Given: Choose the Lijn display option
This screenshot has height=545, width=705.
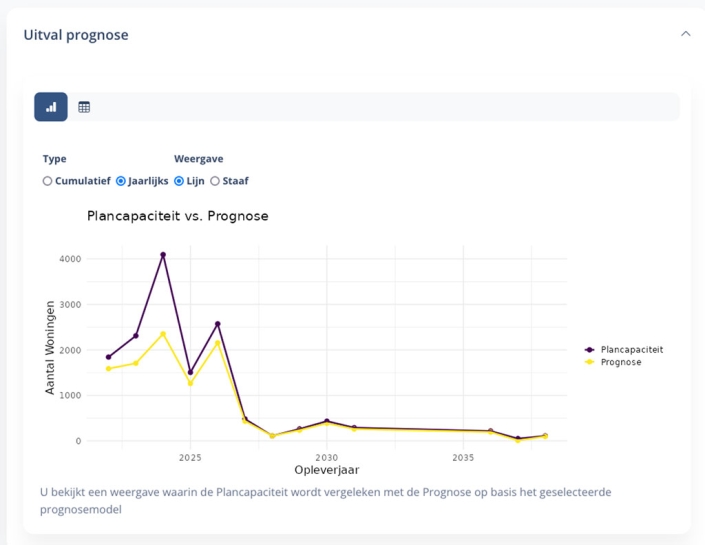Looking at the screenshot, I should coord(179,181).
